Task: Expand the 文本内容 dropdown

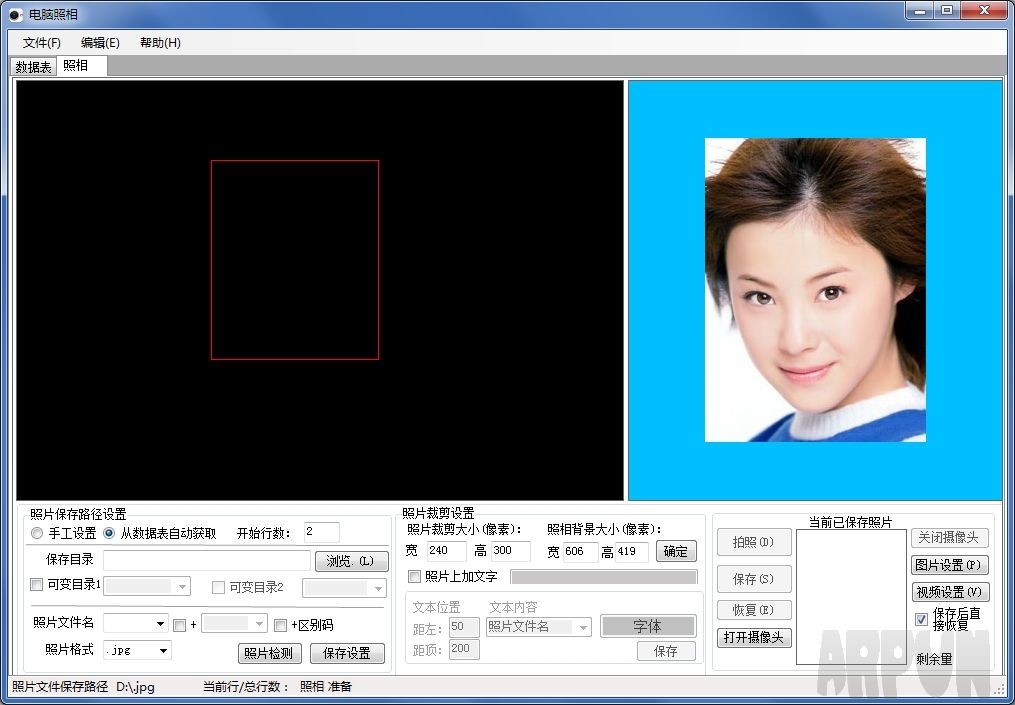Action: pyautogui.click(x=584, y=627)
